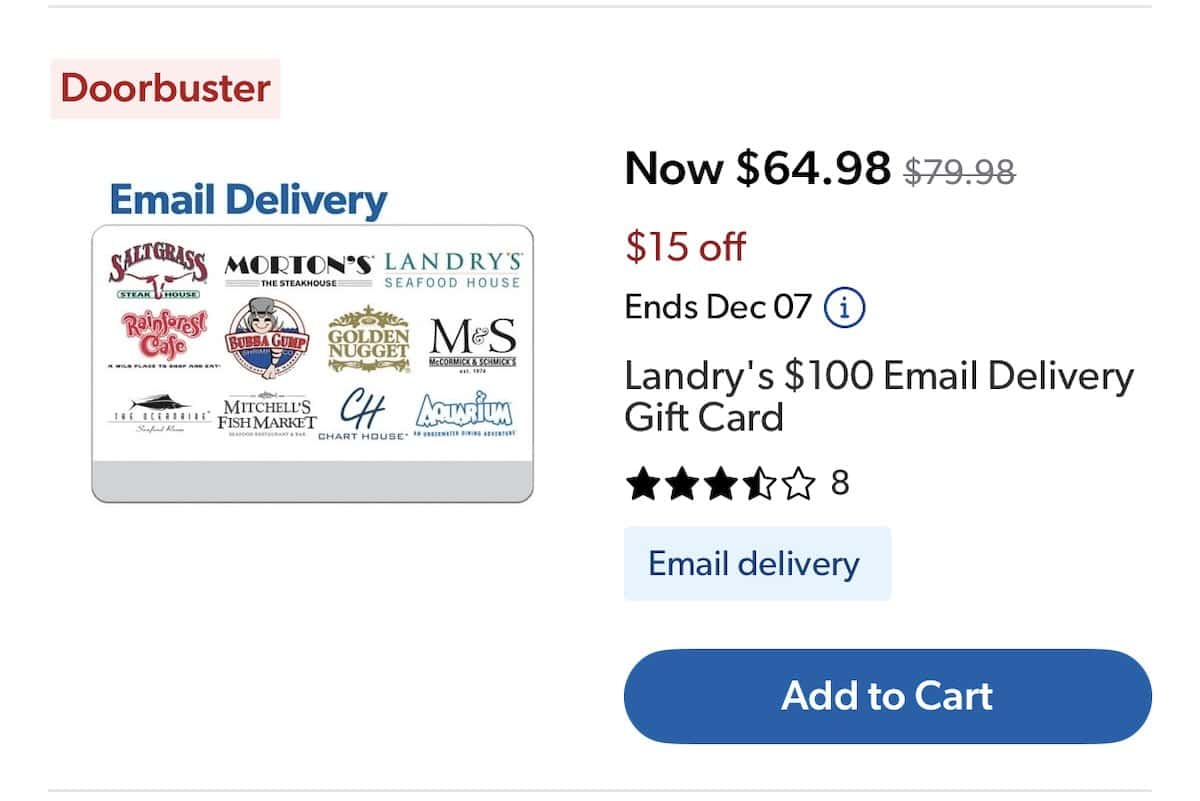Image resolution: width=1200 pixels, height=801 pixels.
Task: Select the half-filled fourth rating star
Action: [760, 483]
